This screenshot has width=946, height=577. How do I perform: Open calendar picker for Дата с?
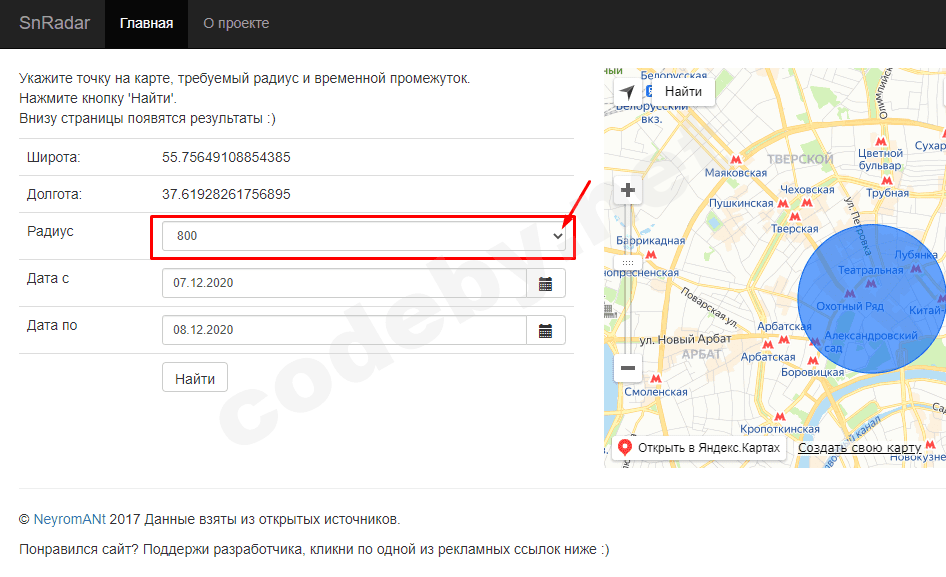tap(545, 283)
